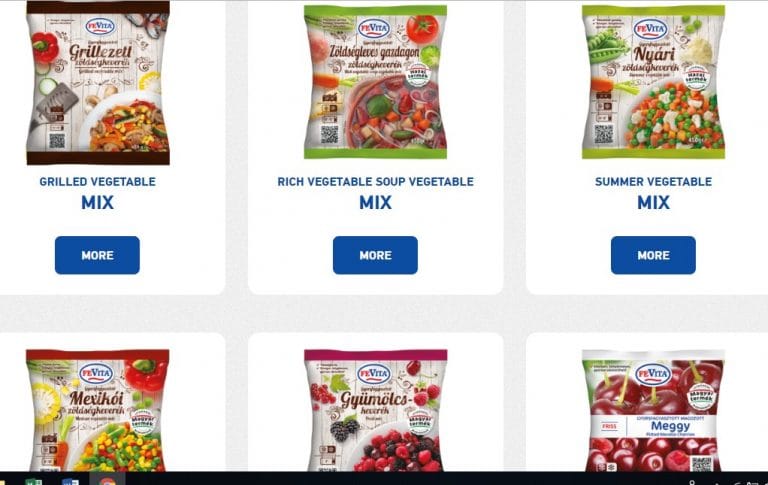Open the Rich Vegetable Soup Vegetable Mix title
768x485 pixels.
point(375,193)
